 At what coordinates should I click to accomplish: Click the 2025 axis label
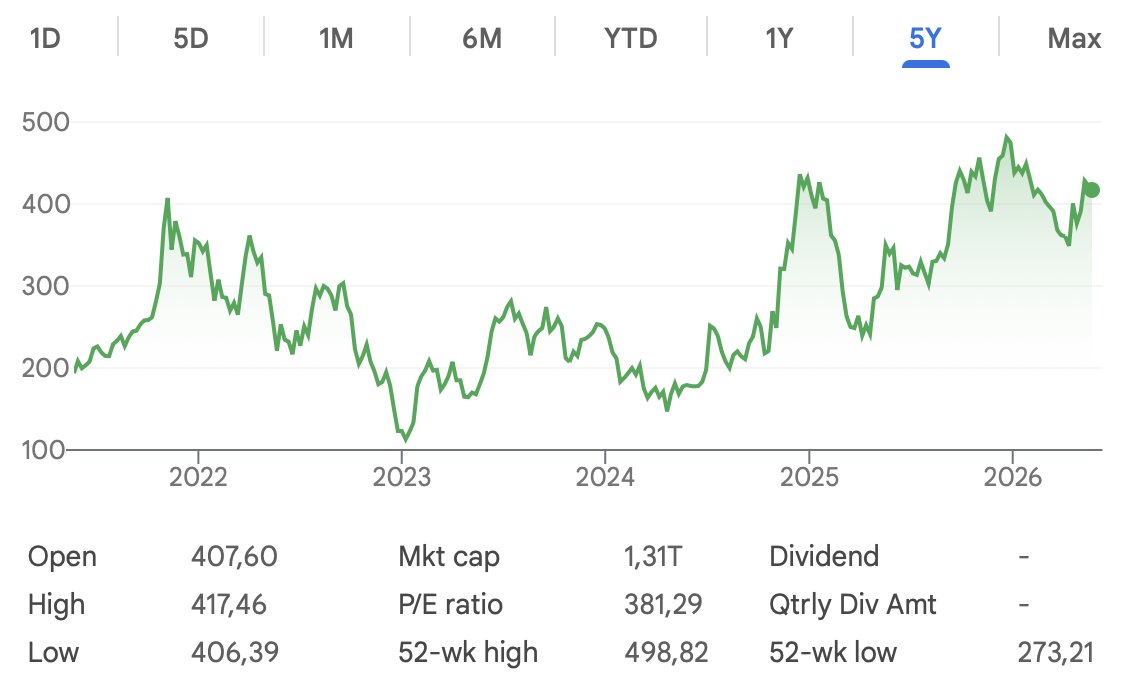(x=809, y=477)
